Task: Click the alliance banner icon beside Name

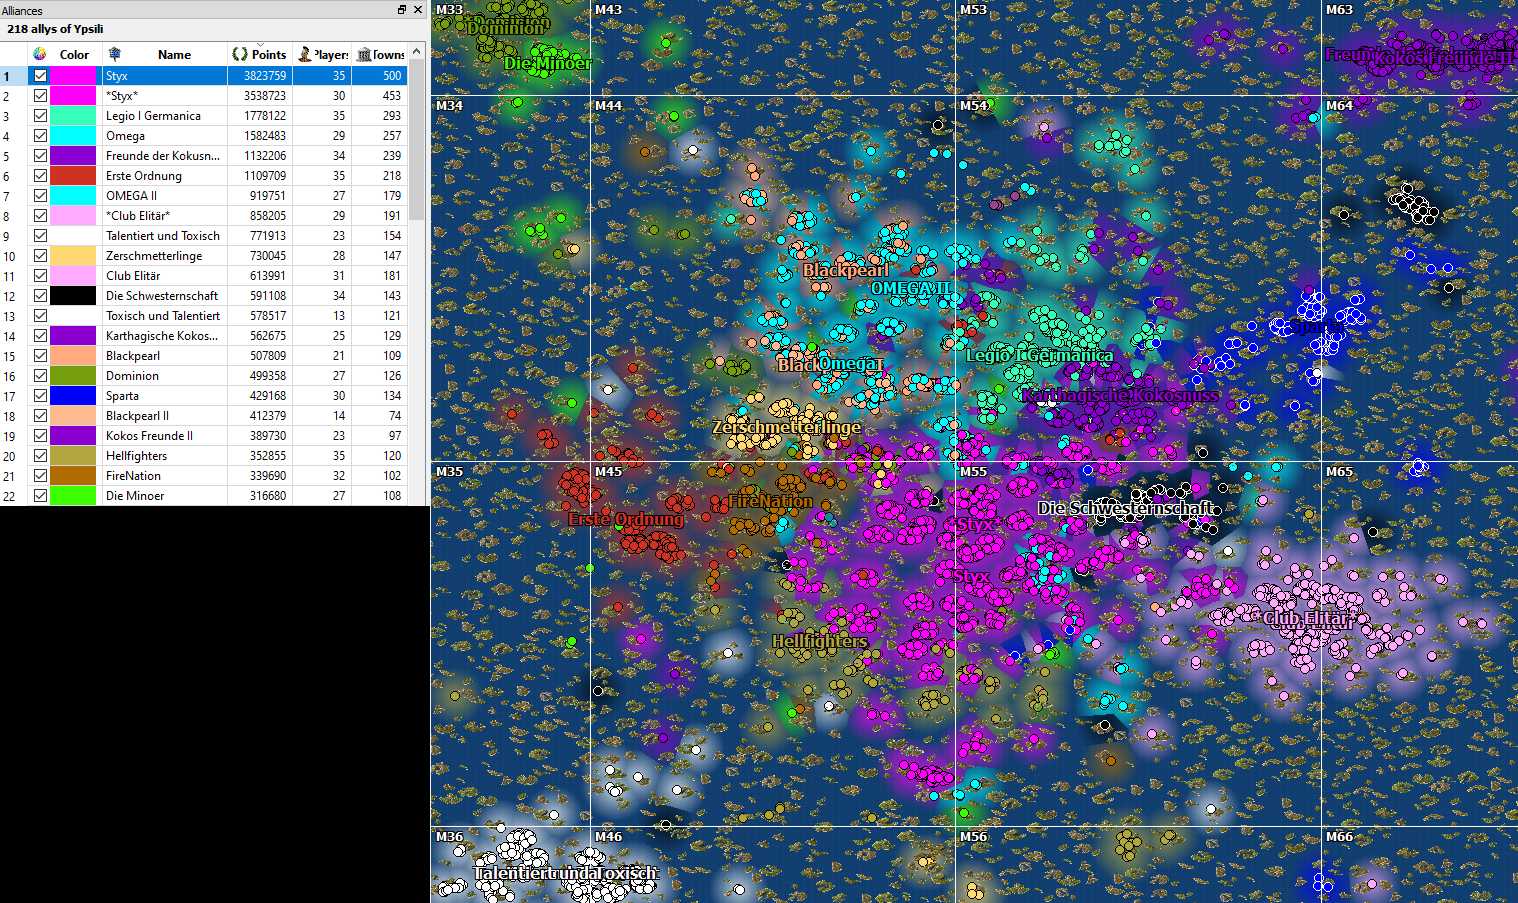Action: click(x=115, y=54)
